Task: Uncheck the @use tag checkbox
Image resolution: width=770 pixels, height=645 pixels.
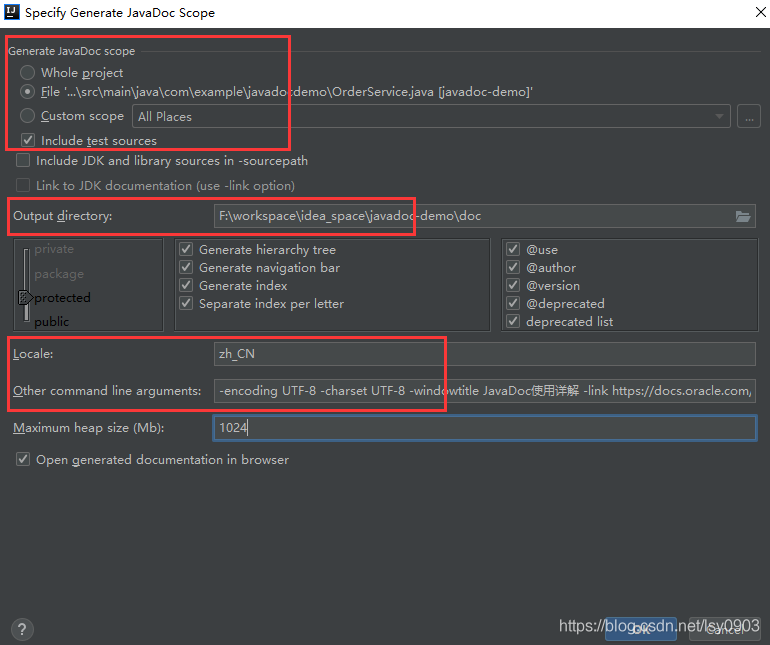Action: pyautogui.click(x=513, y=249)
